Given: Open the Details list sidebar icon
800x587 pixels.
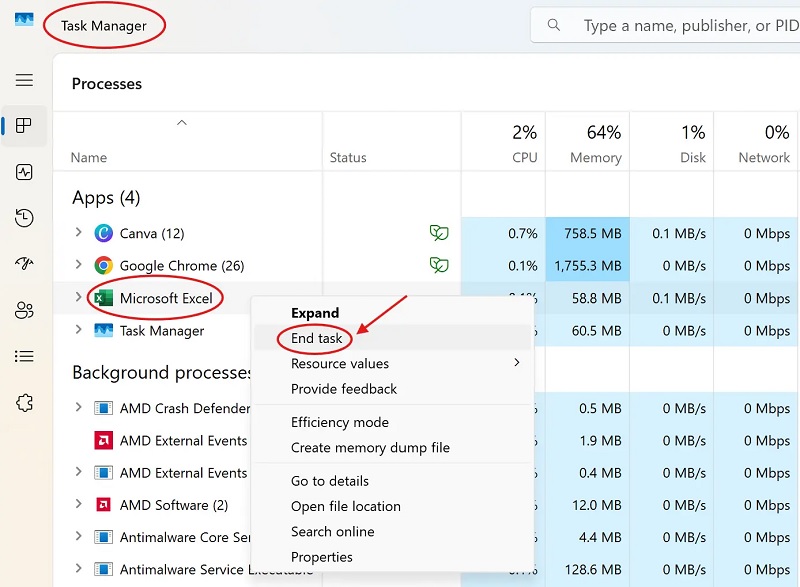Looking at the screenshot, I should coord(24,355).
